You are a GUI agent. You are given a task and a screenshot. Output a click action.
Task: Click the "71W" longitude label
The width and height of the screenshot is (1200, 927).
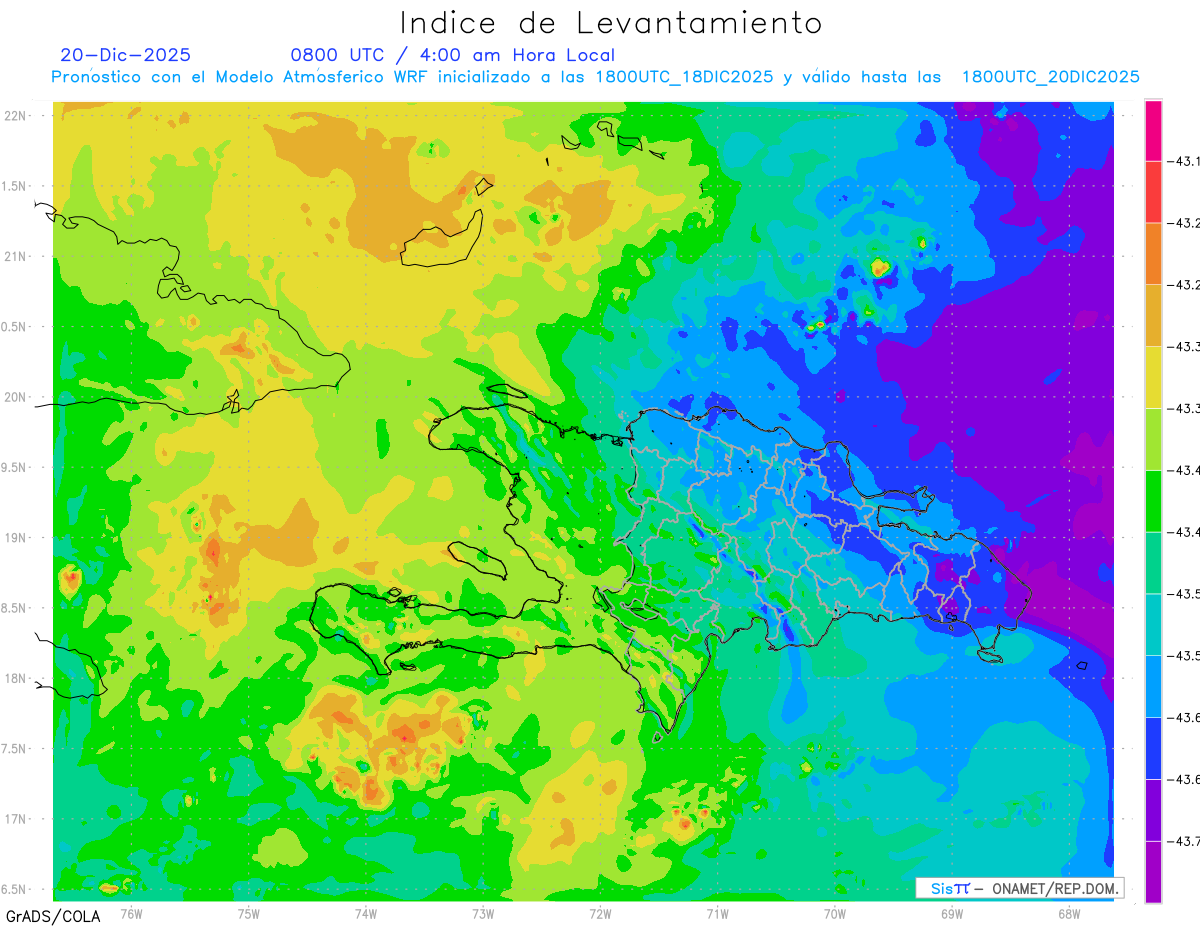point(717,913)
